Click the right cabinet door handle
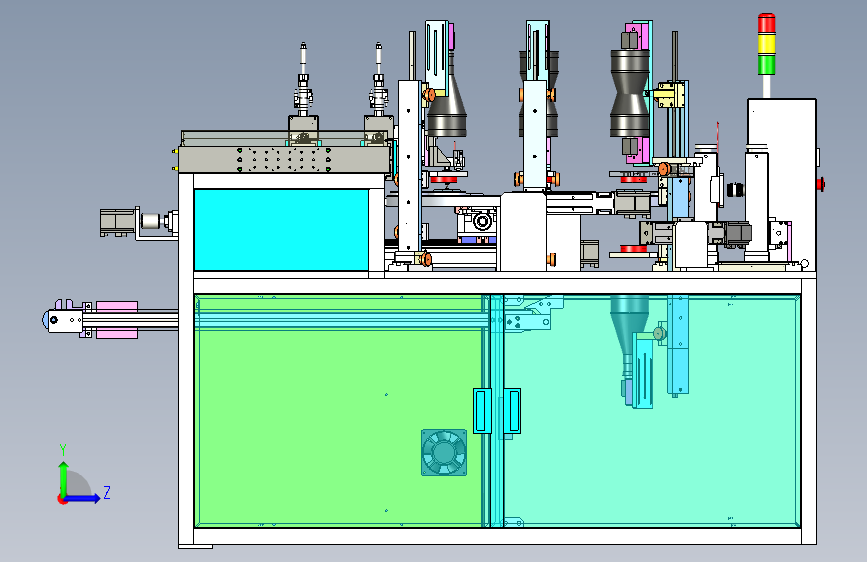 tap(512, 410)
